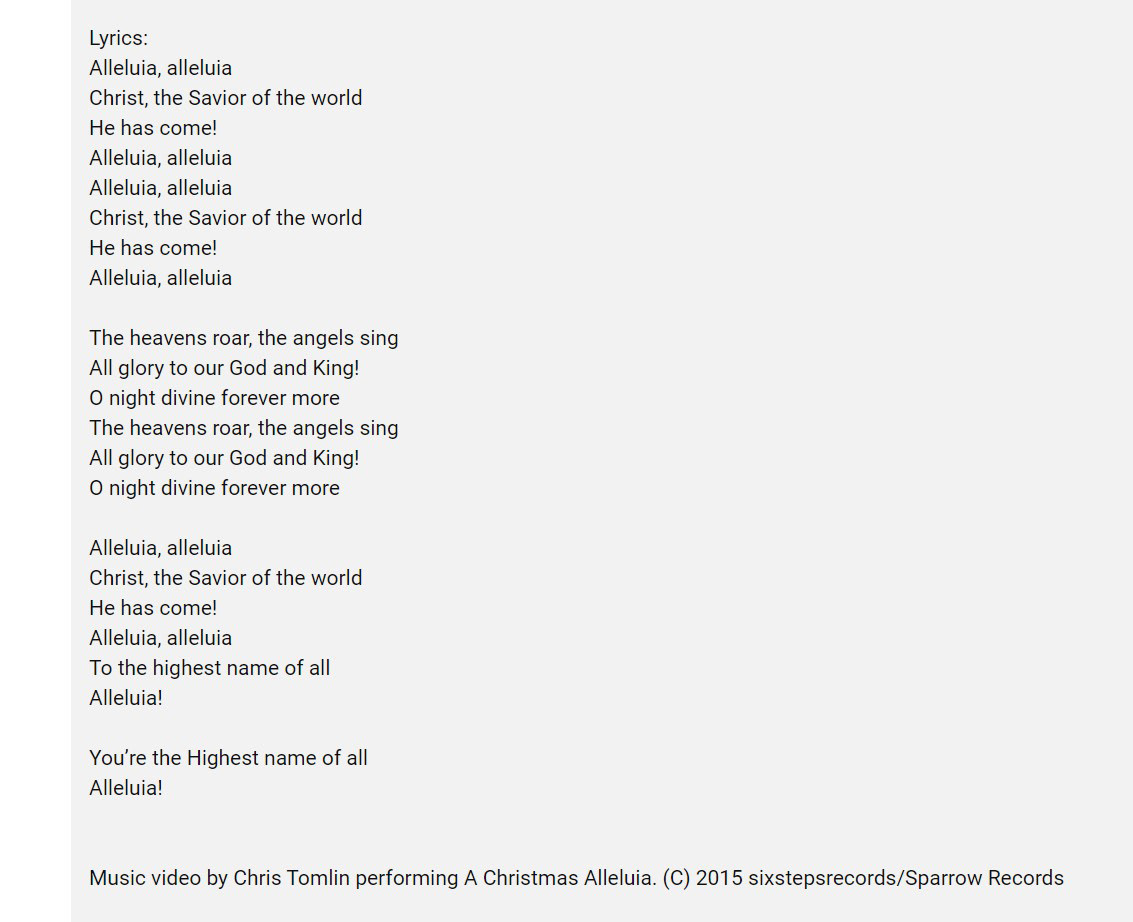Click the "Lyrics:" heading text

(118, 38)
